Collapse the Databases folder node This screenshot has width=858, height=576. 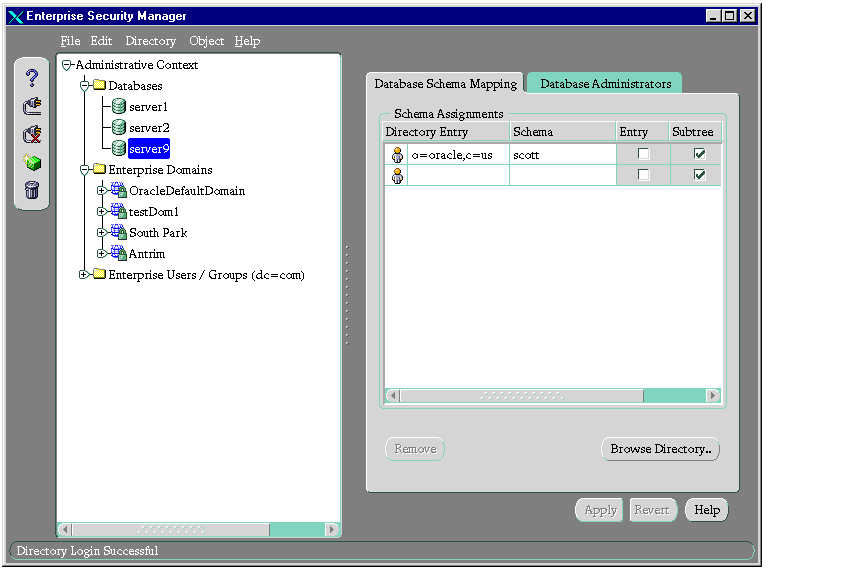tap(84, 86)
